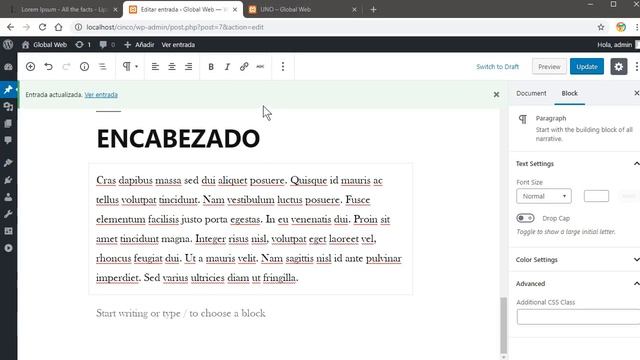Go back in the browser
The height and width of the screenshot is (360, 640).
[10, 27]
